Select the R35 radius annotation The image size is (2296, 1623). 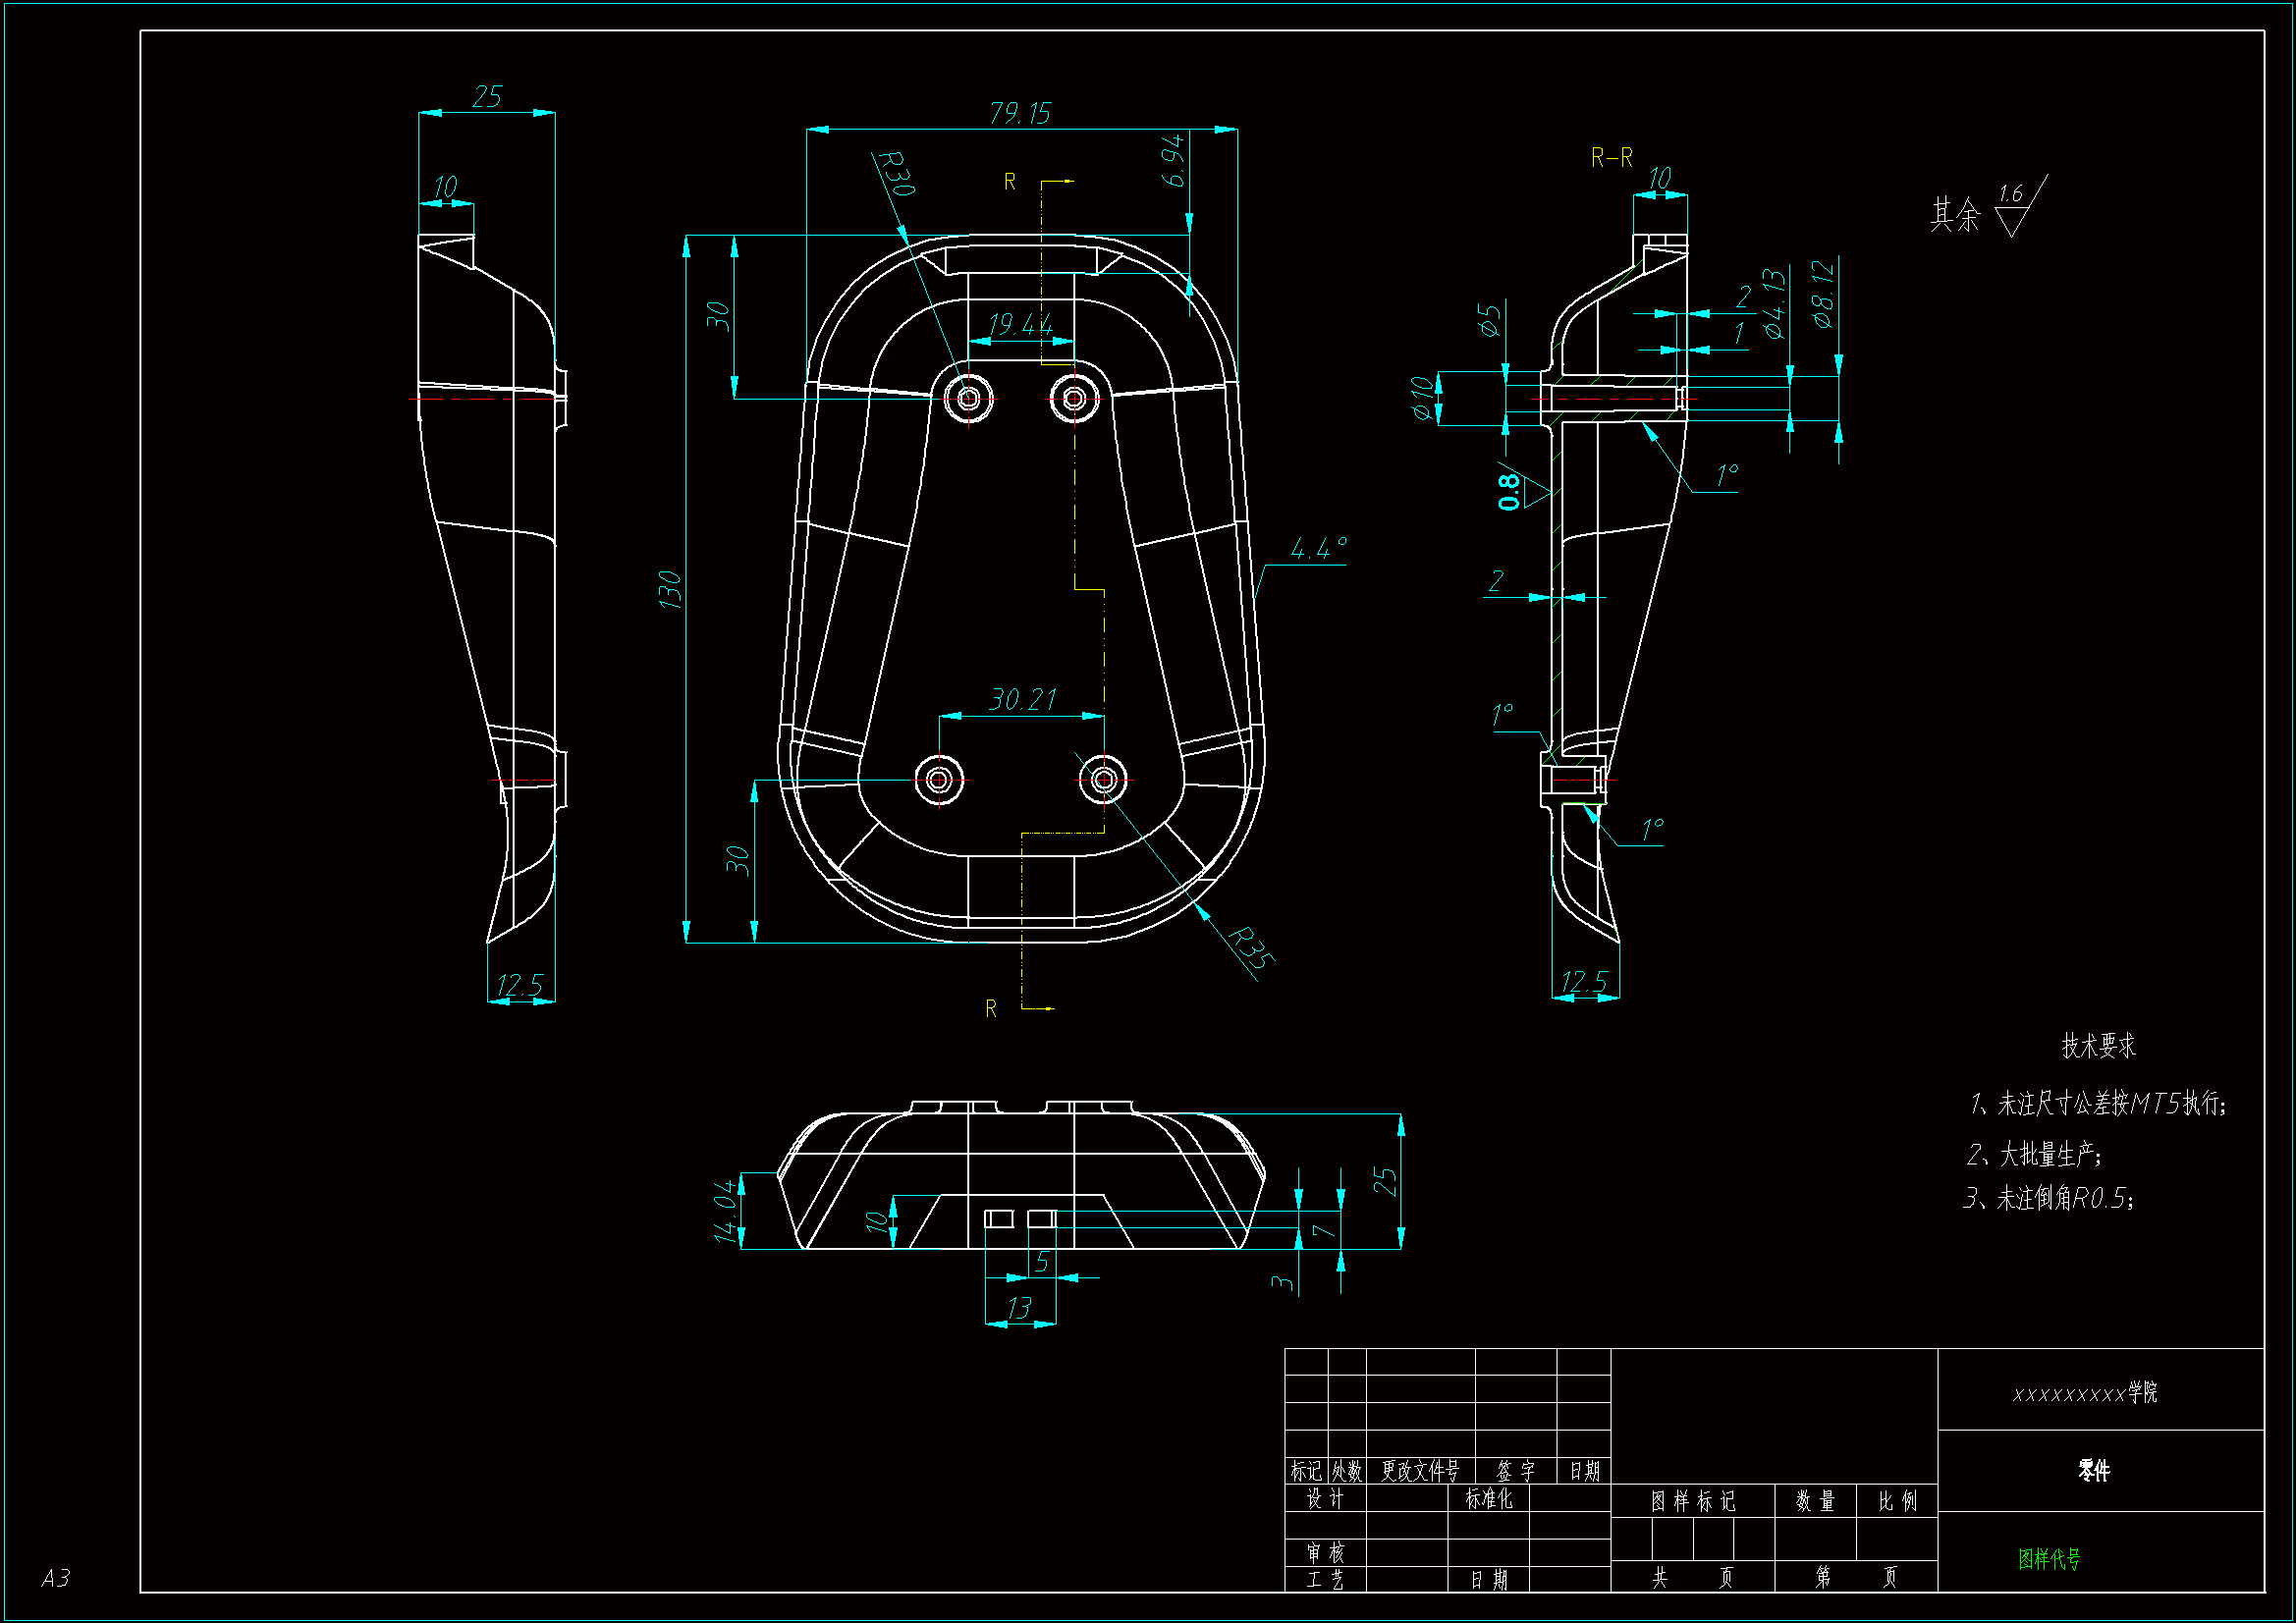point(1250,947)
